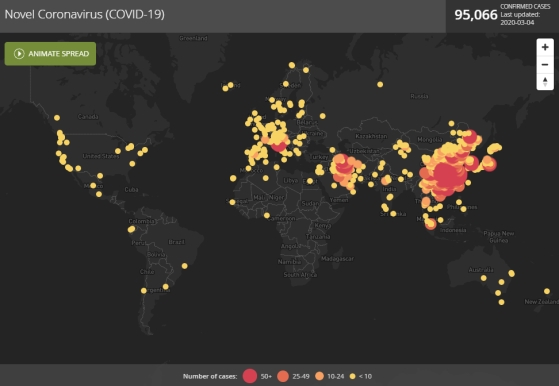Click the Last updated 2020-03-04 text

[x=520, y=19]
